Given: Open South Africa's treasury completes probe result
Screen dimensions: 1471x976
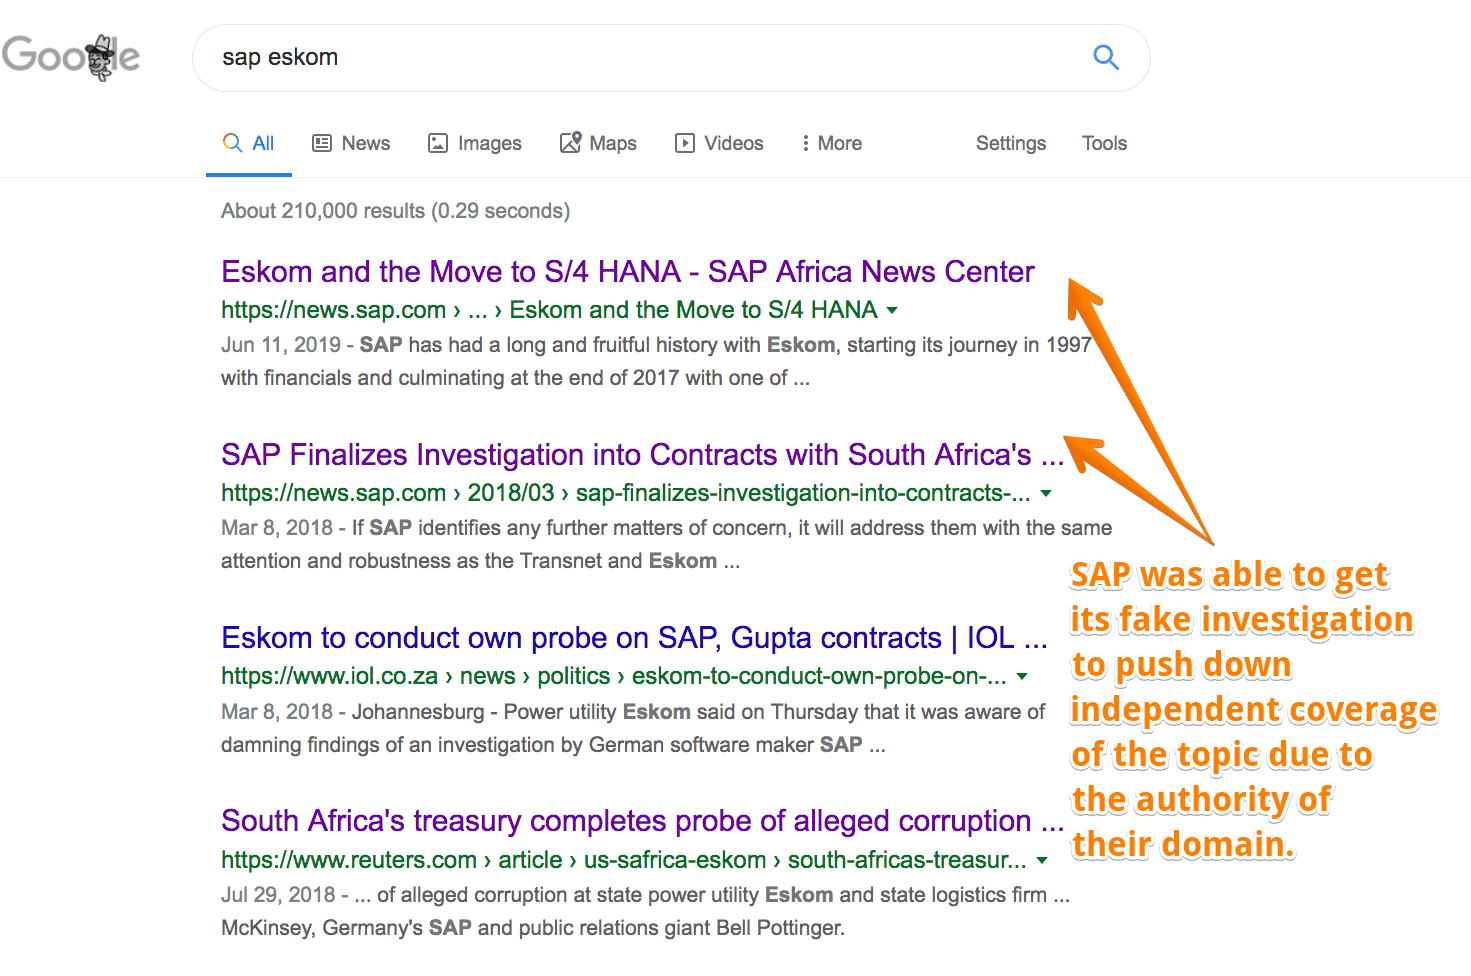Looking at the screenshot, I should [x=642, y=820].
